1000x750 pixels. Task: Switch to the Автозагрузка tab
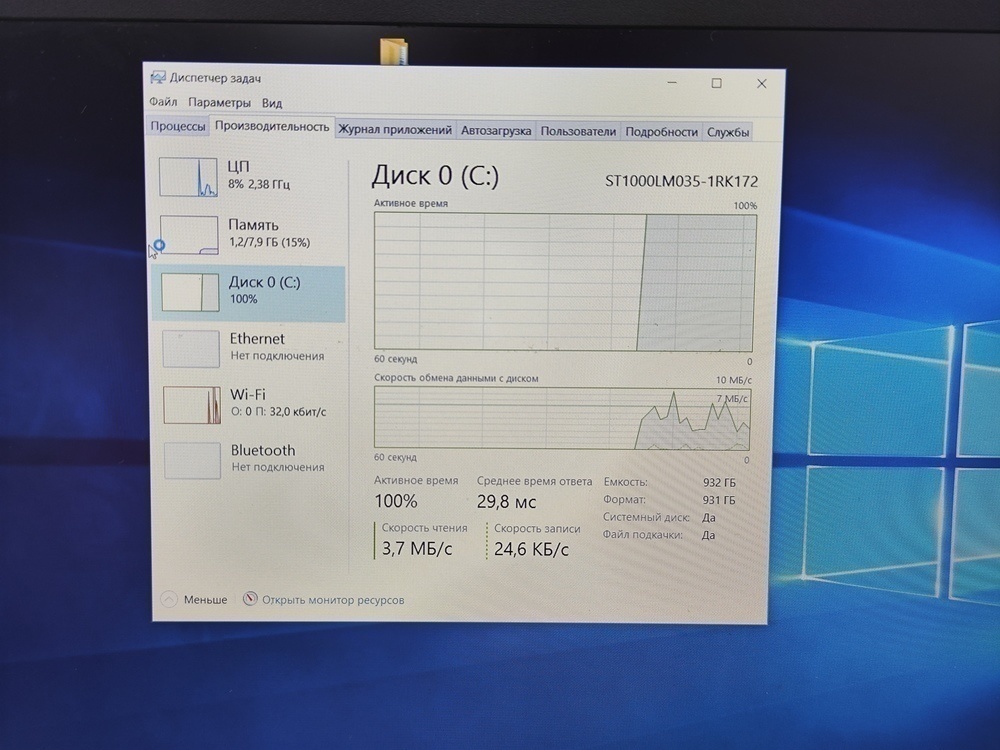coord(496,131)
